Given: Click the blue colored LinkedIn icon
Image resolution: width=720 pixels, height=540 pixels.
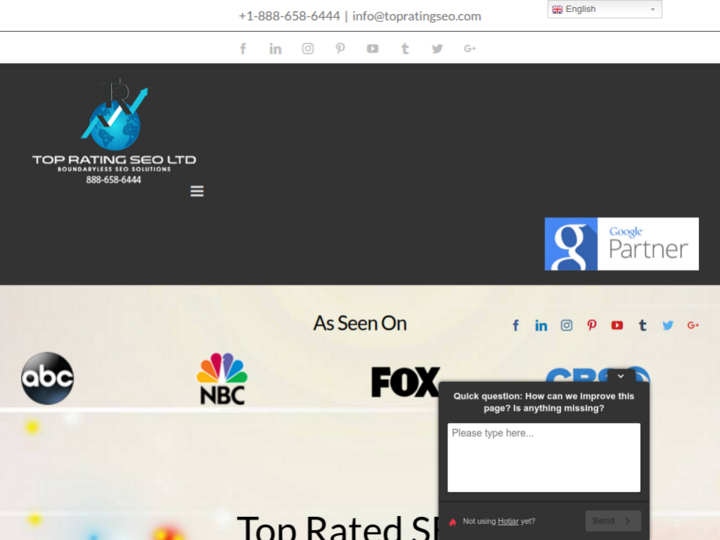Looking at the screenshot, I should tap(541, 325).
